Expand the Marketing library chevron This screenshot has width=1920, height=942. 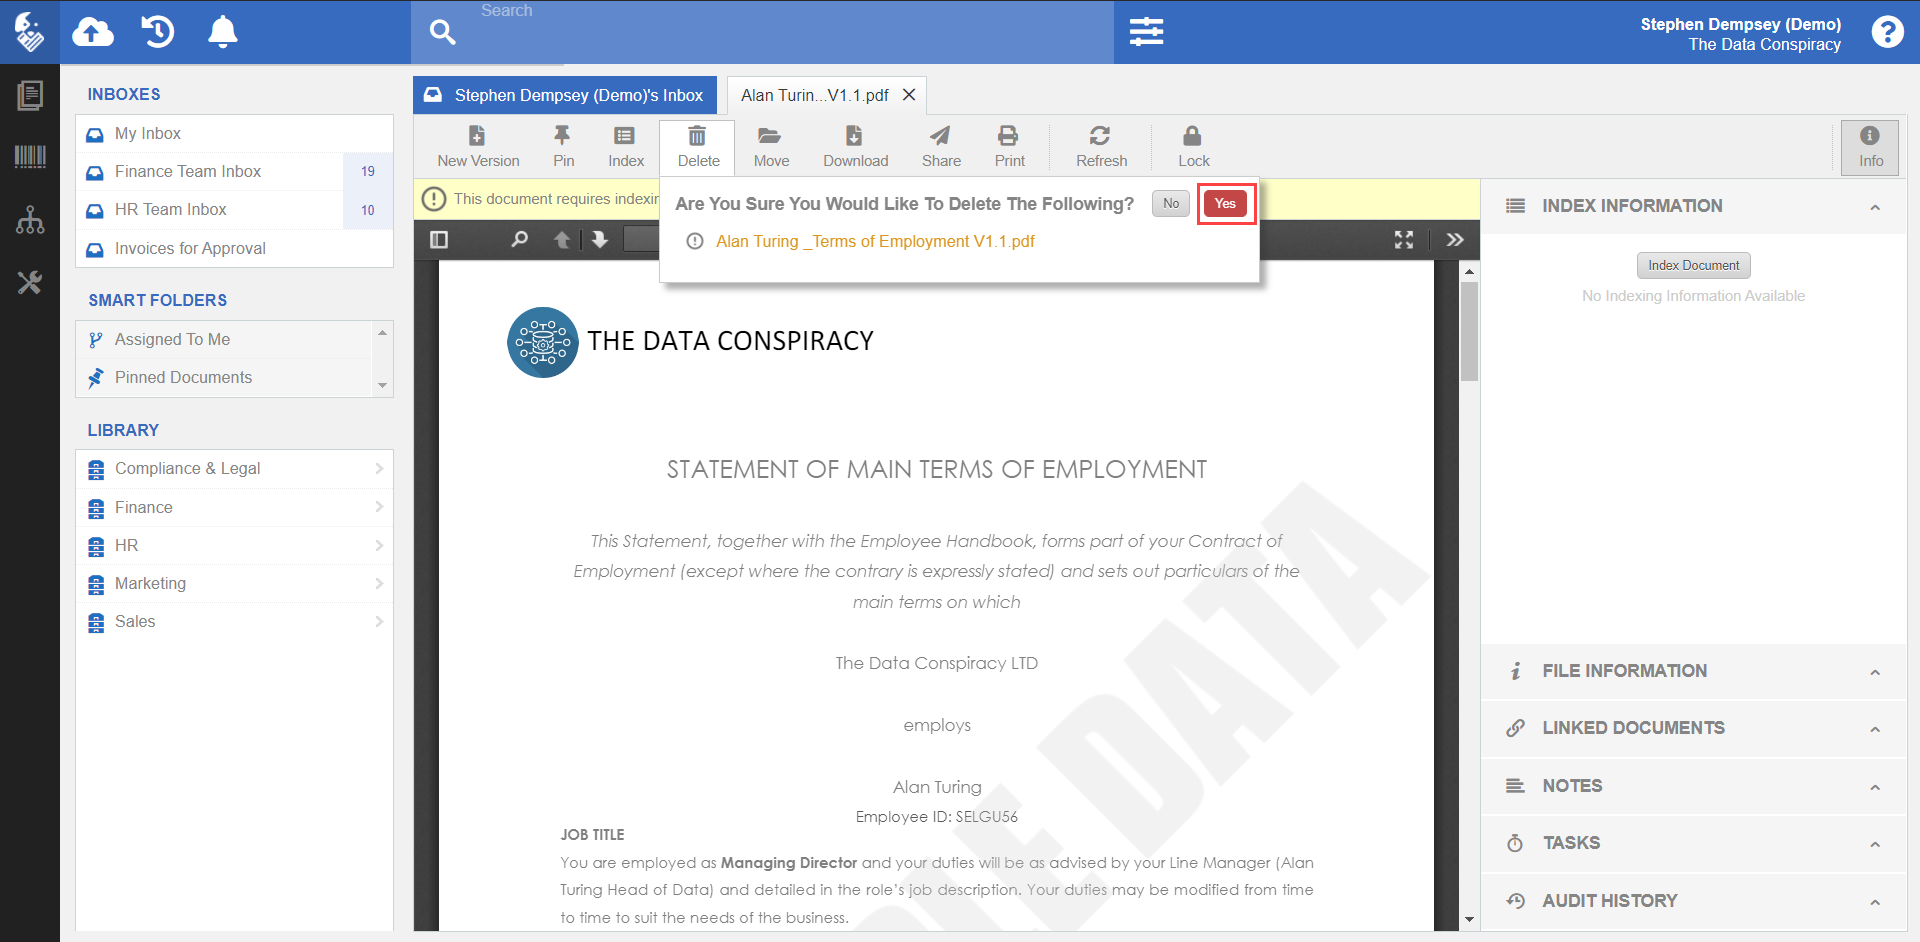point(379,584)
